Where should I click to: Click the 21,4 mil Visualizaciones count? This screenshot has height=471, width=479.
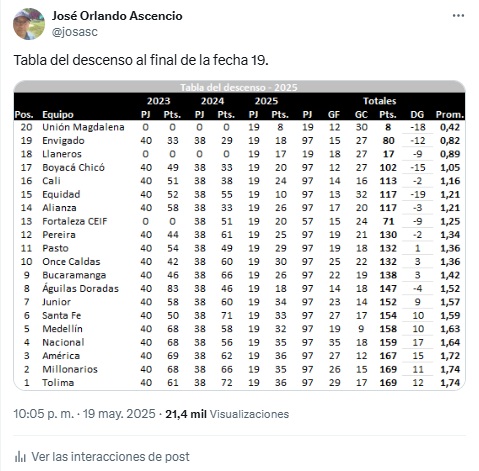(227, 414)
